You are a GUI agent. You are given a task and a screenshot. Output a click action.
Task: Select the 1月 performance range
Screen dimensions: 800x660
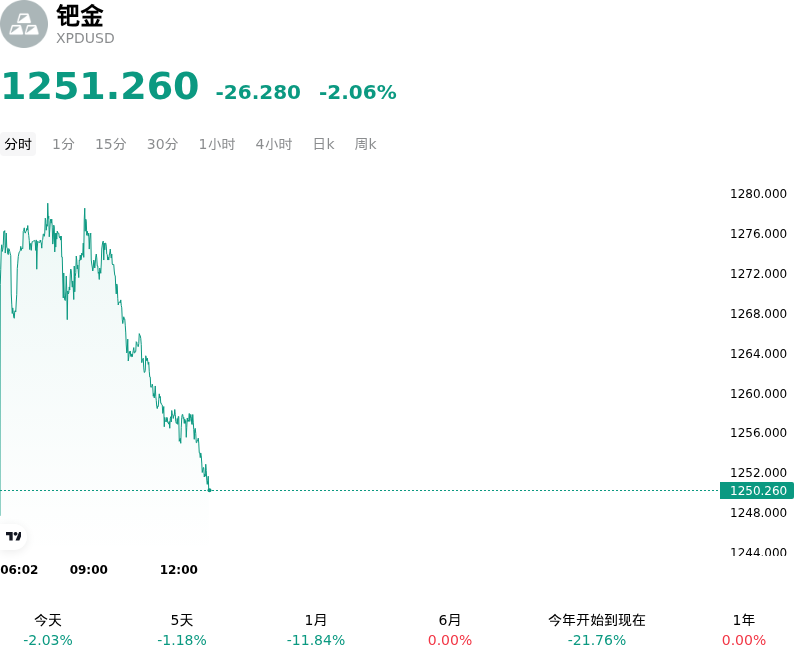[x=316, y=630]
